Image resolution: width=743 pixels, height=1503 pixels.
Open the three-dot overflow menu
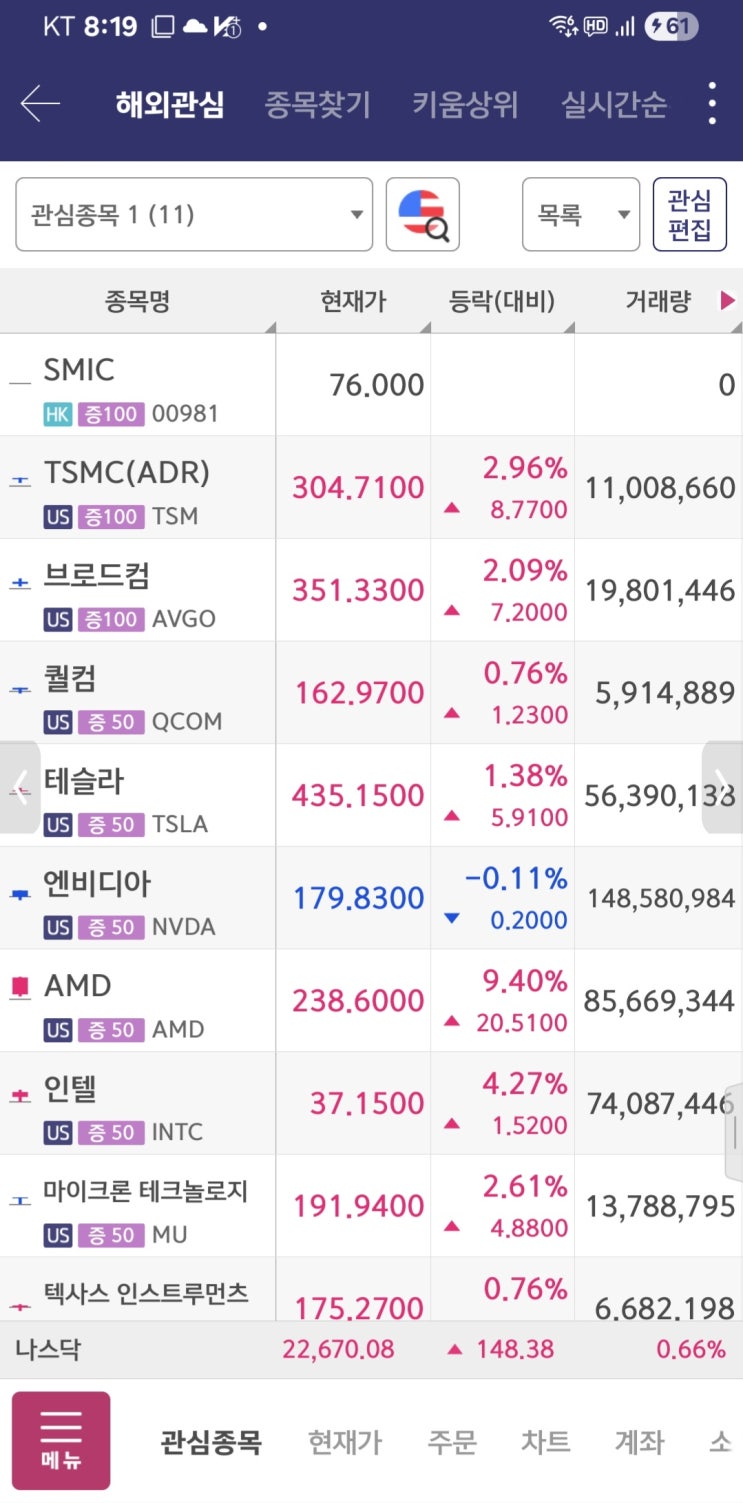point(712,104)
